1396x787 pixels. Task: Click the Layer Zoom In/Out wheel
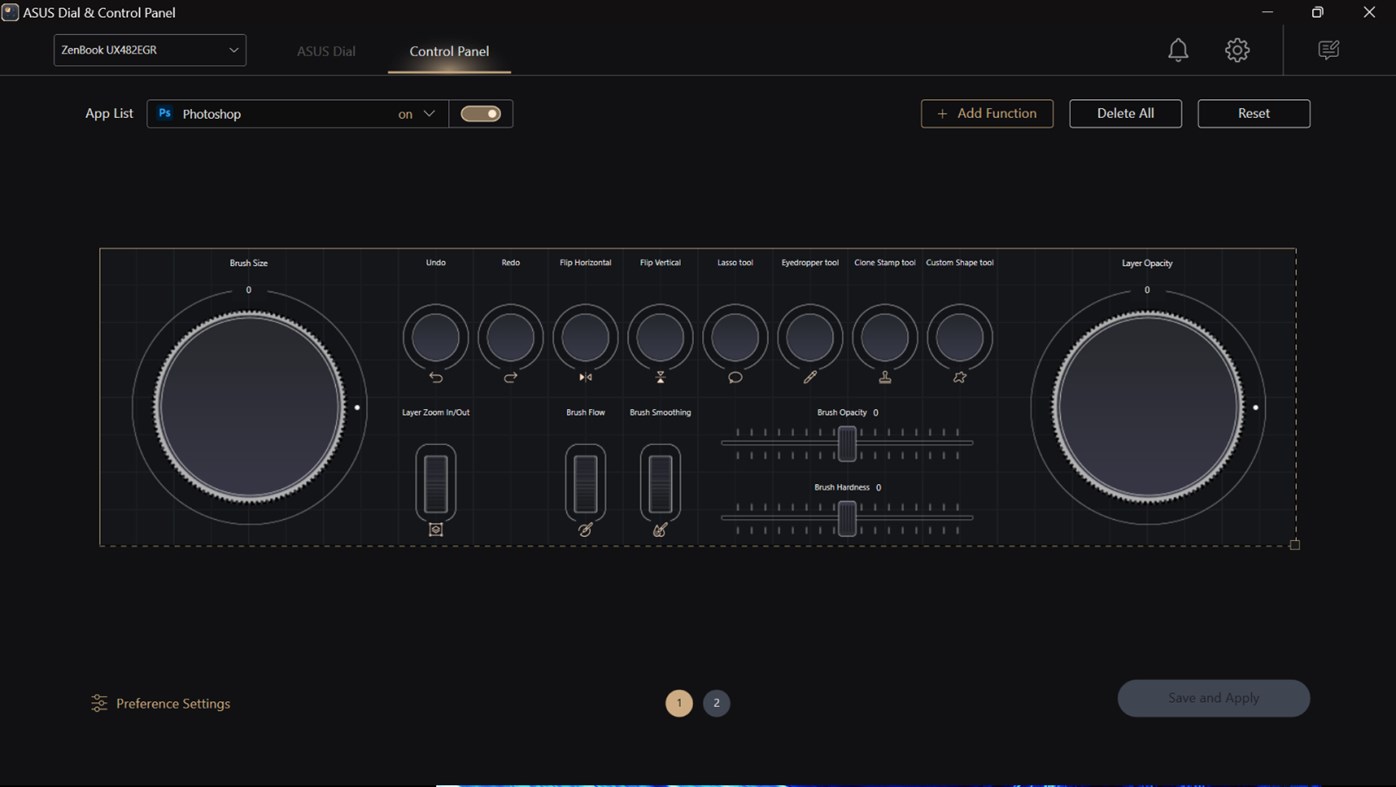pyautogui.click(x=435, y=483)
